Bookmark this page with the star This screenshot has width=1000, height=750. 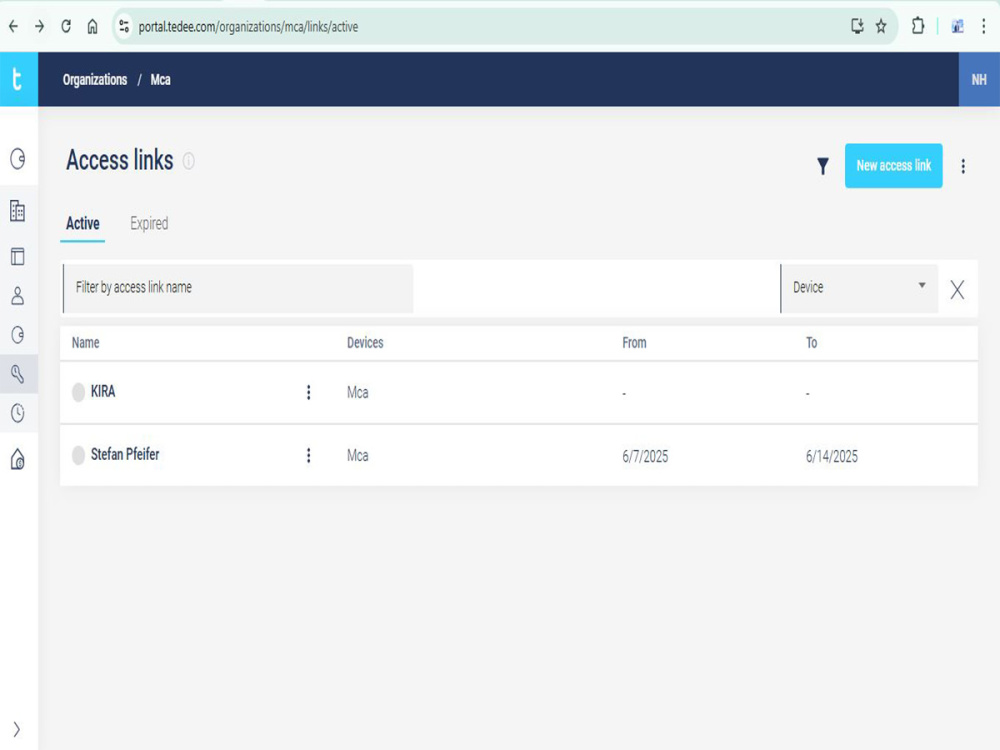click(x=881, y=26)
